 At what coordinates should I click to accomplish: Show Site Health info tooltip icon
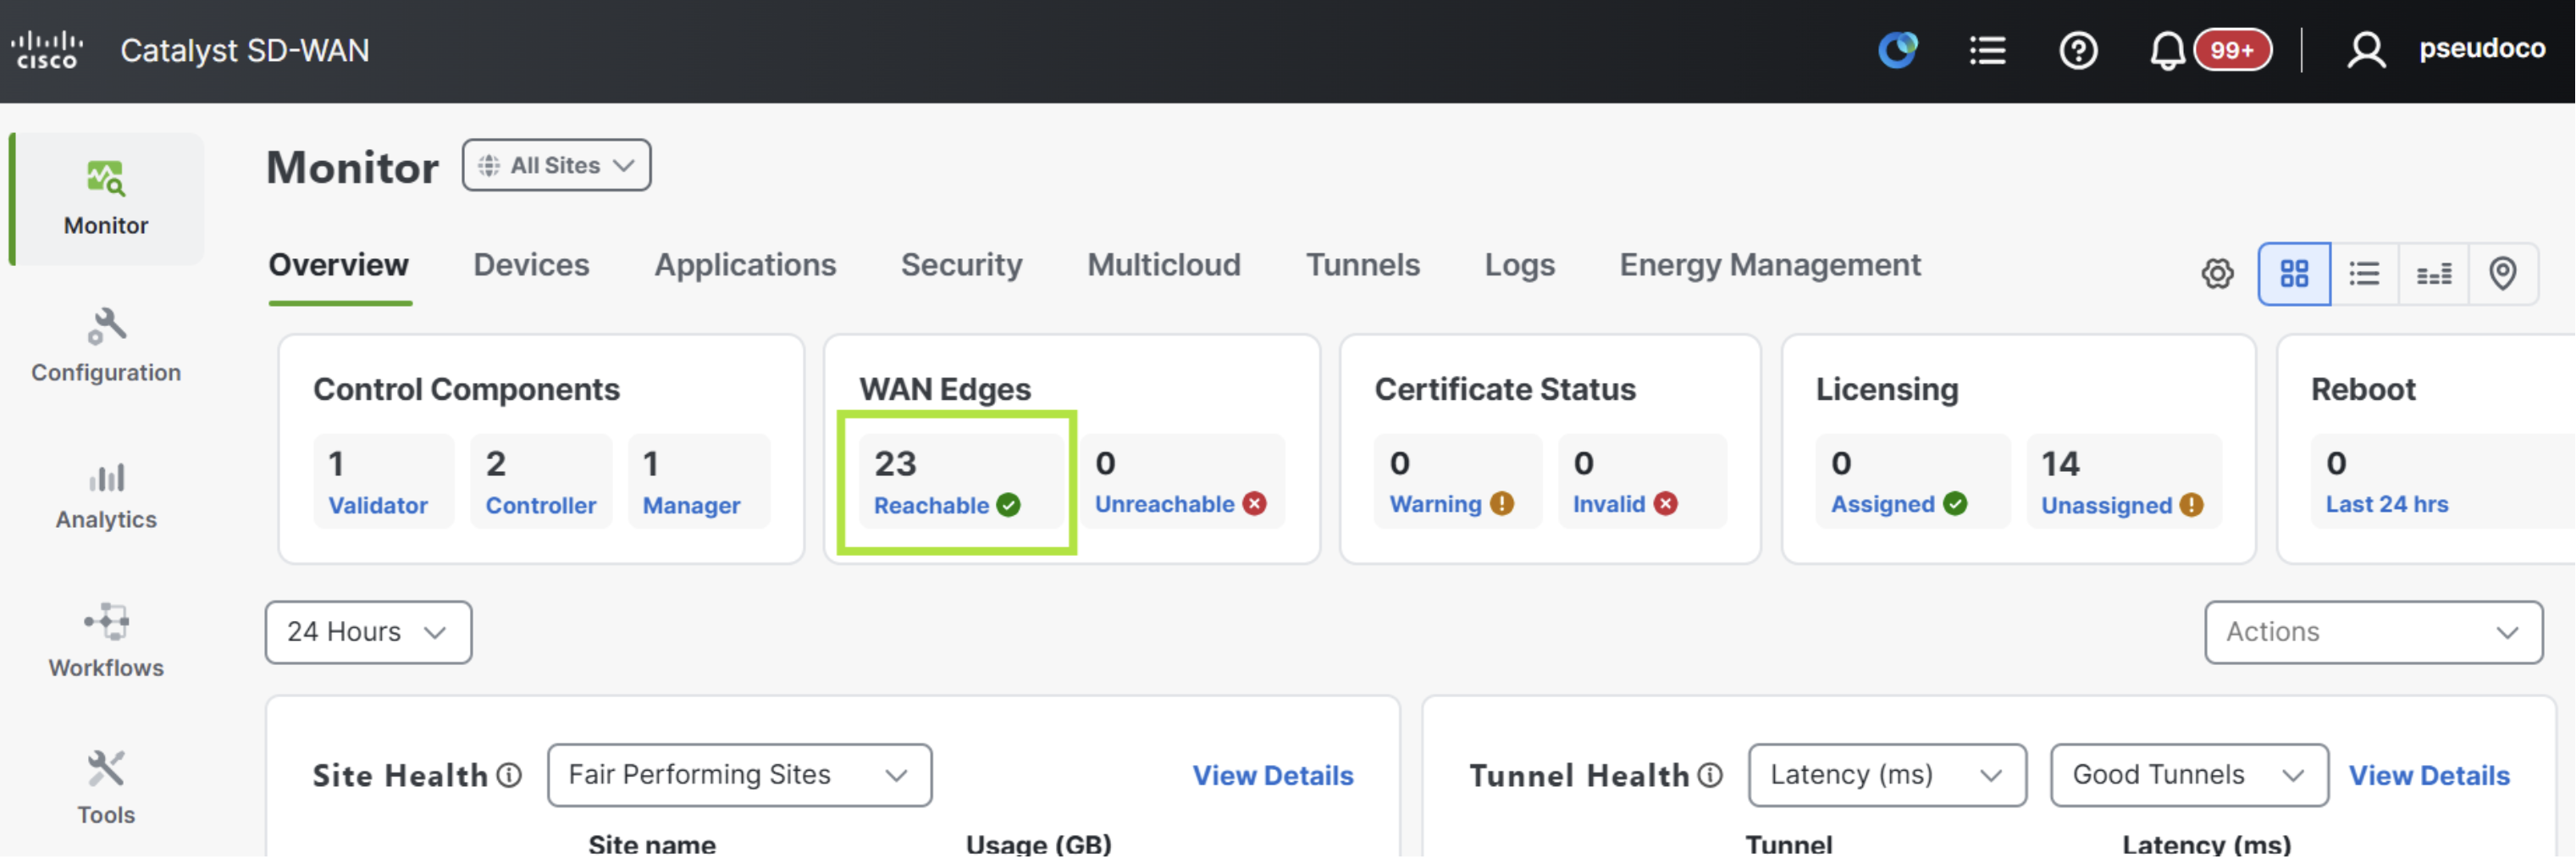coord(509,776)
